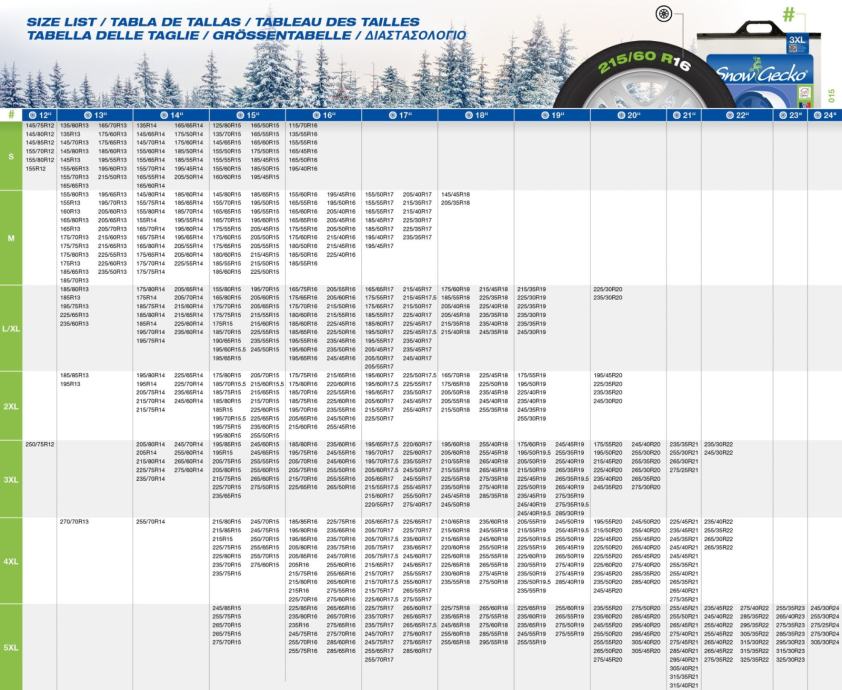Click tire size 255/70R14 in 4XL row
The image size is (842, 690).
tap(150, 521)
